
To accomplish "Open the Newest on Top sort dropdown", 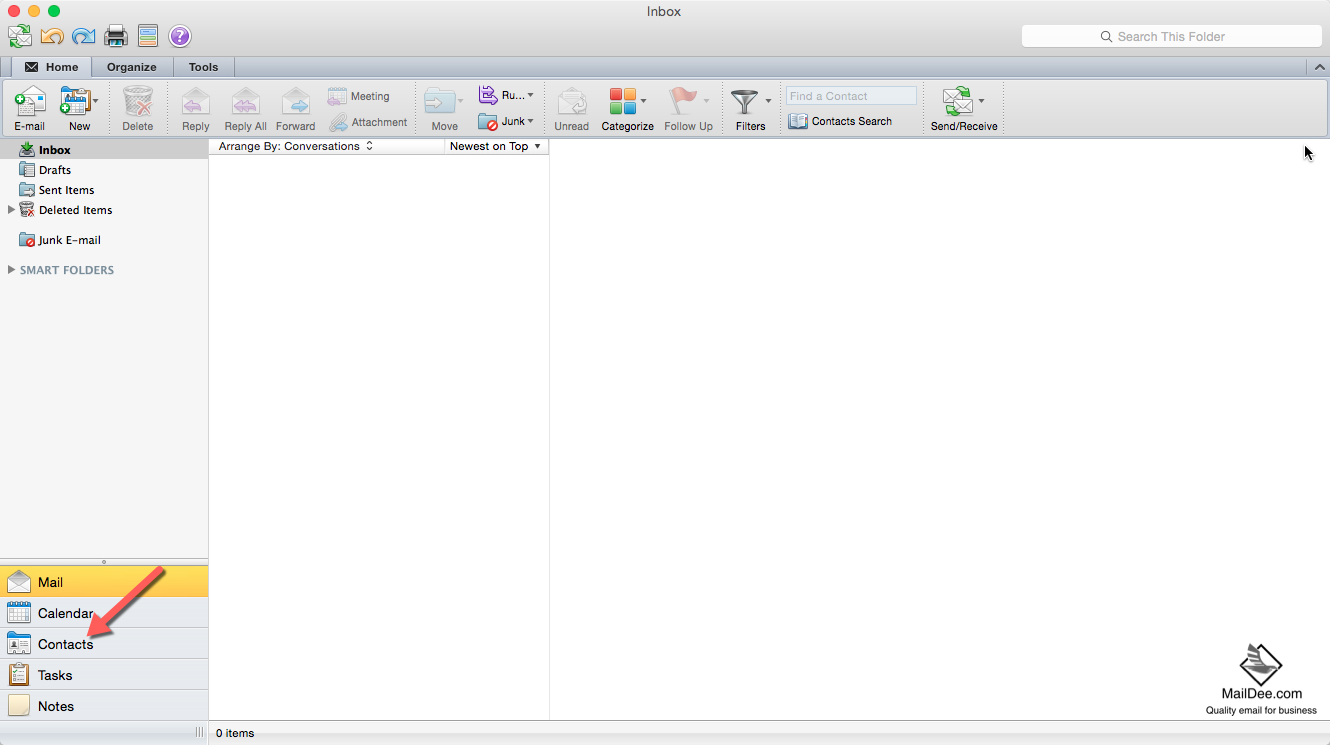I will pyautogui.click(x=495, y=146).
